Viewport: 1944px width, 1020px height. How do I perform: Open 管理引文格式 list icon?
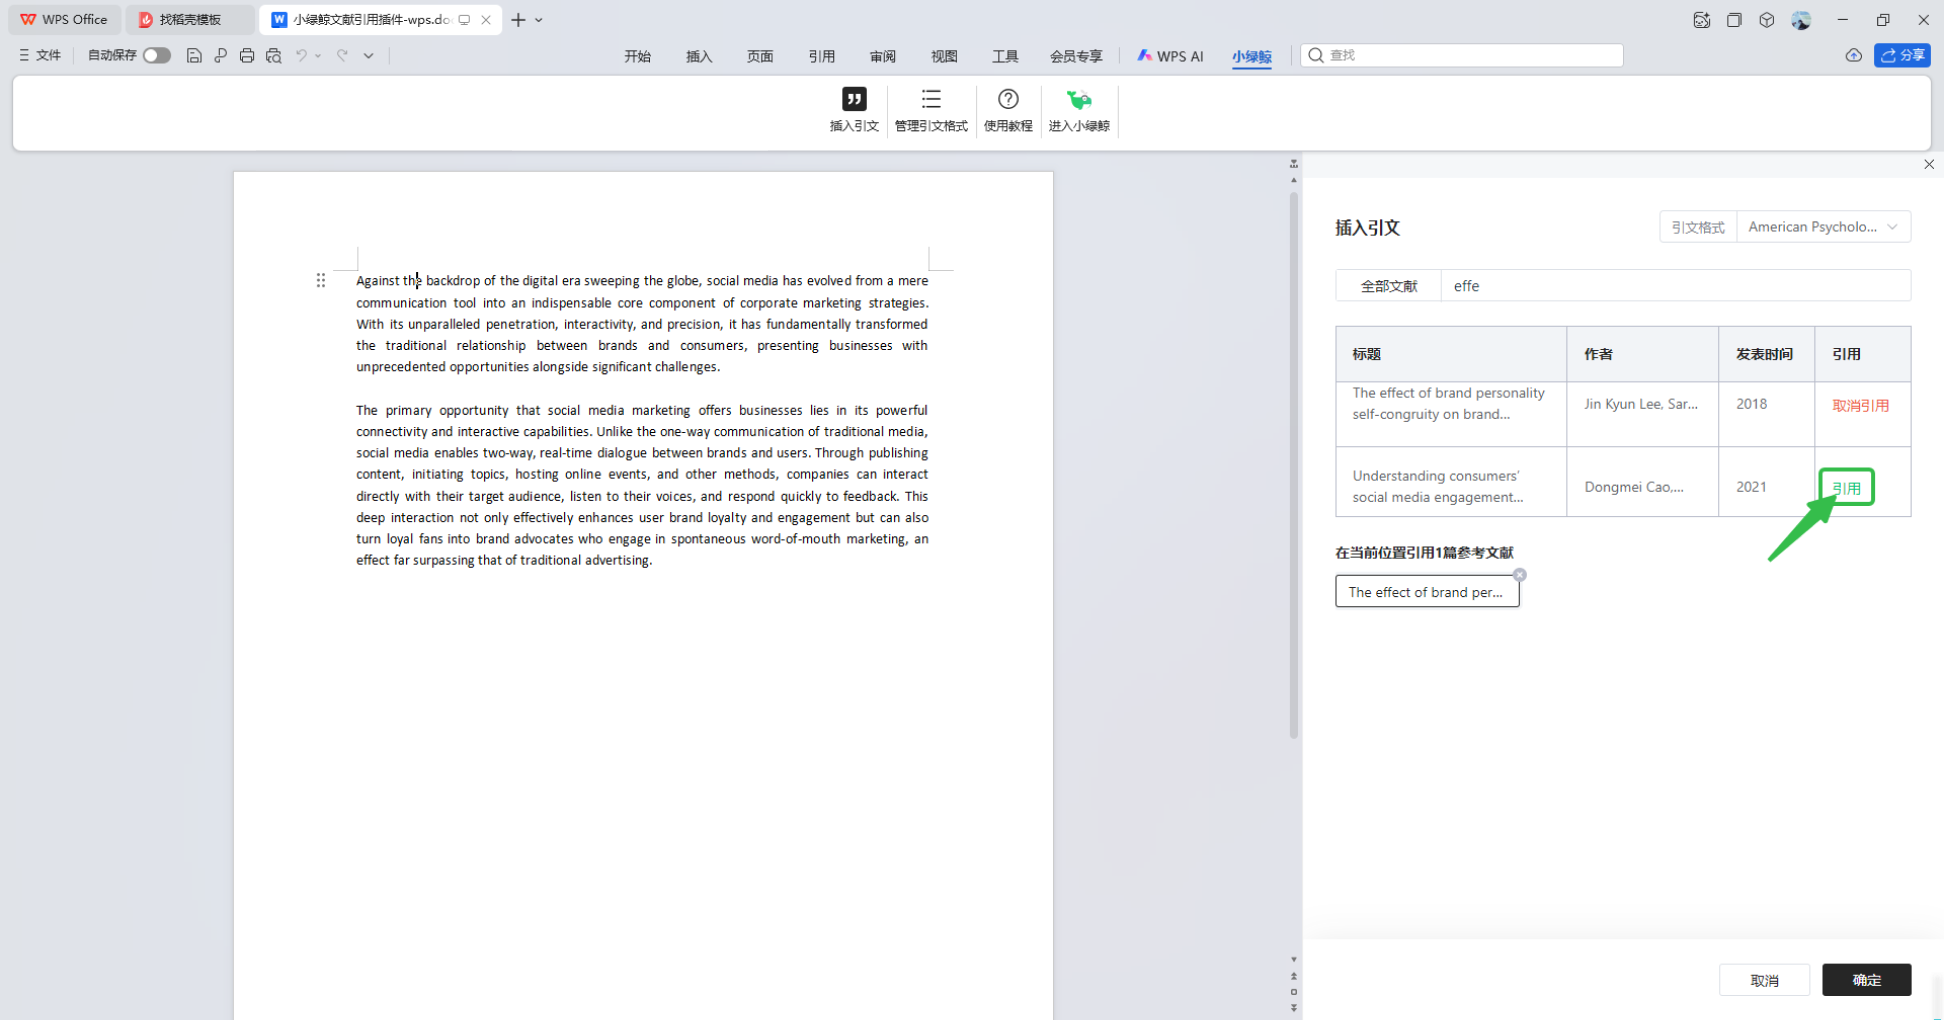tap(930, 100)
